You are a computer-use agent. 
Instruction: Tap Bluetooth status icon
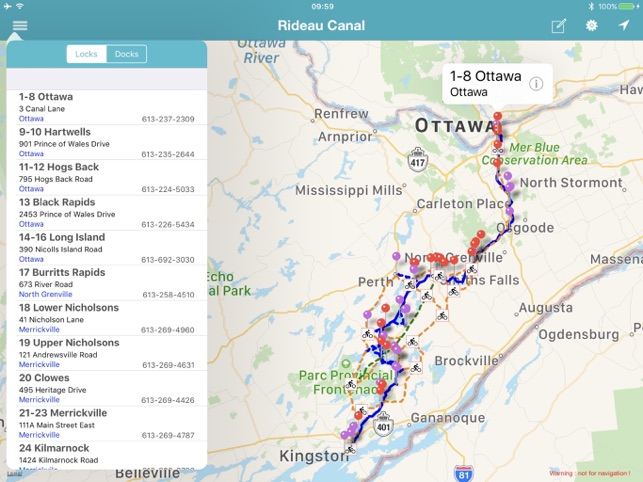pos(591,6)
